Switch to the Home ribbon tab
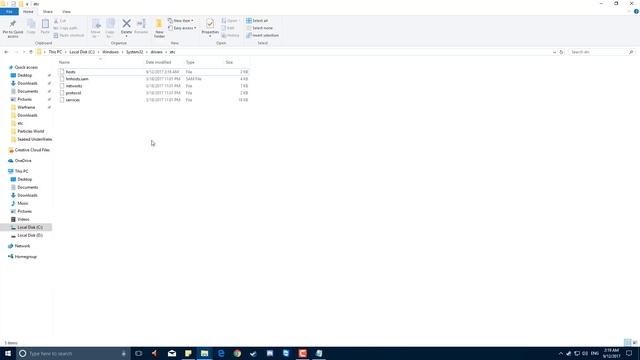Image resolution: width=640 pixels, height=360 pixels. [28, 12]
